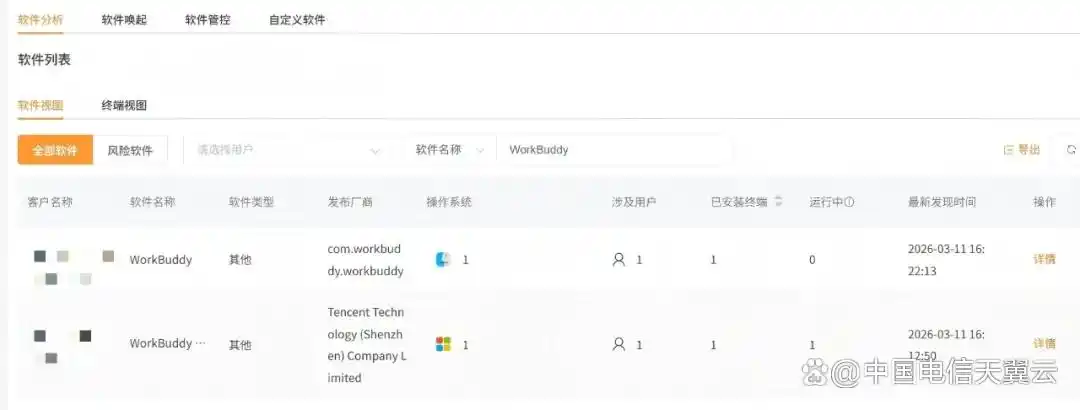Click 其他 type in Tencent row
The height and width of the screenshot is (410, 1080).
click(x=240, y=344)
